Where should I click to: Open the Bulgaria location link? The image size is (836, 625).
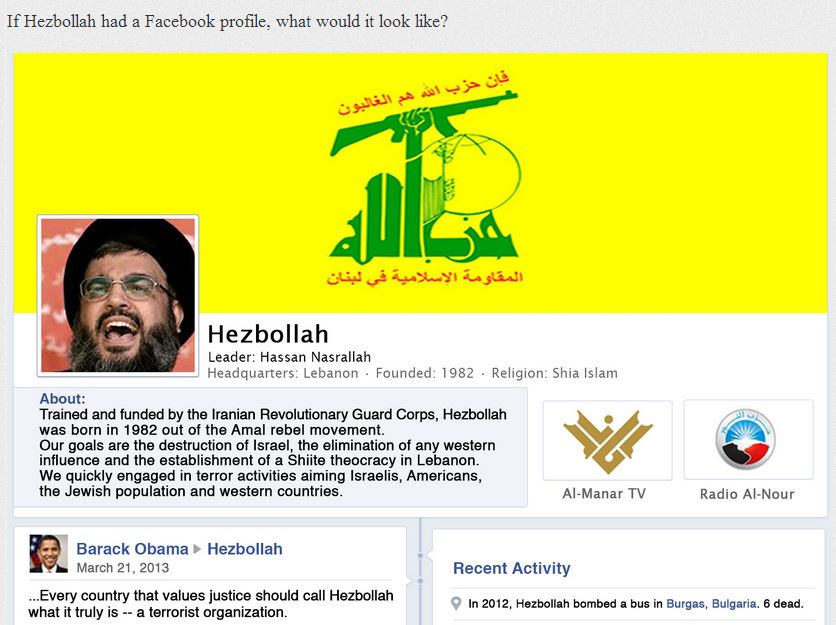coord(734,604)
